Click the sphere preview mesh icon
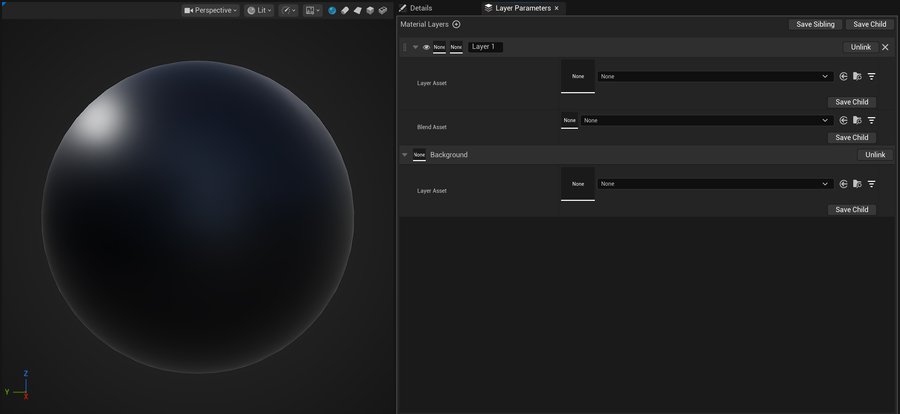Screen dimensions: 900x414 (332, 10)
